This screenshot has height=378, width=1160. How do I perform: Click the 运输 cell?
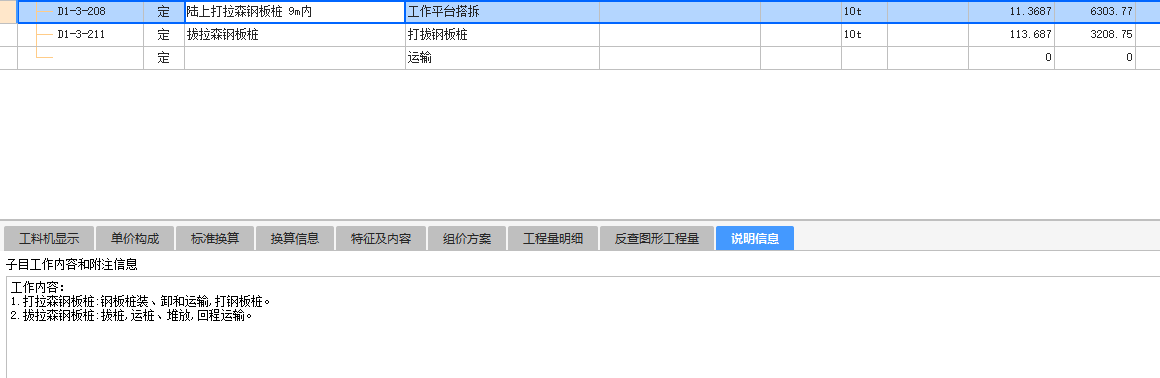(x=502, y=58)
